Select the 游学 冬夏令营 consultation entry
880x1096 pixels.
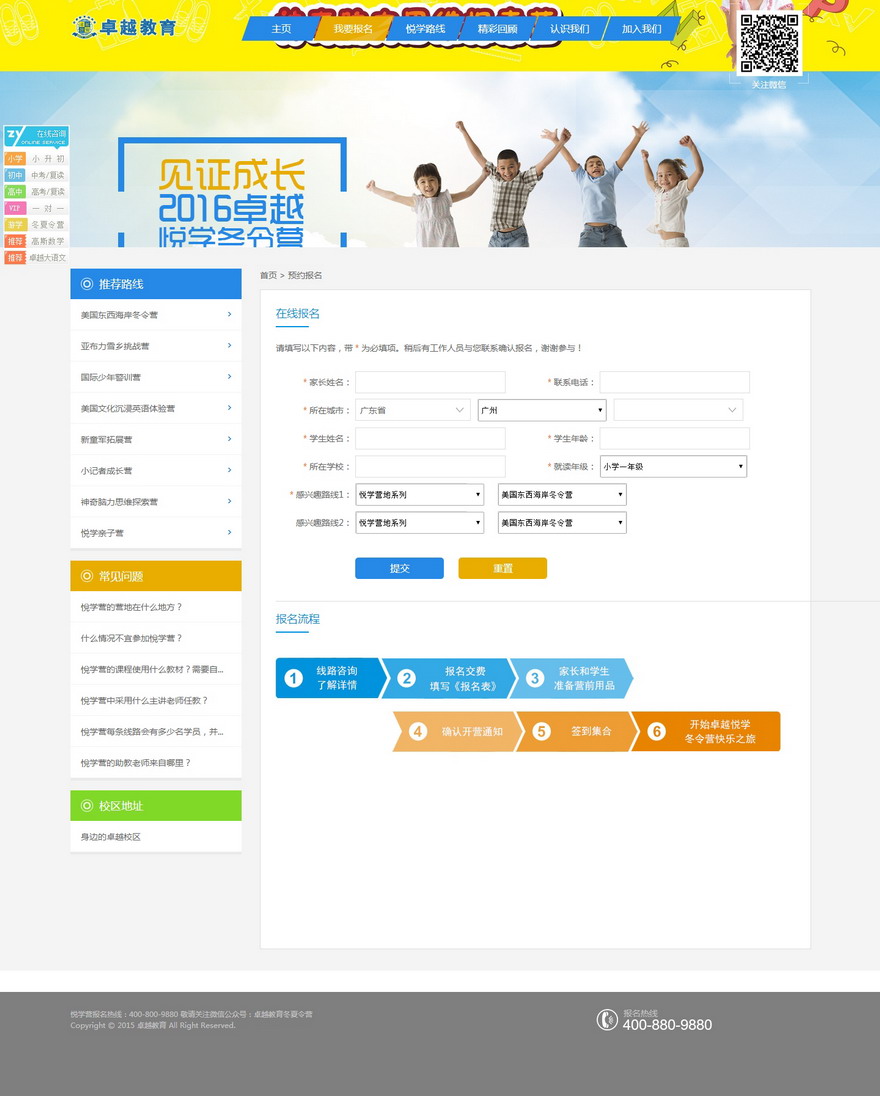(36, 224)
